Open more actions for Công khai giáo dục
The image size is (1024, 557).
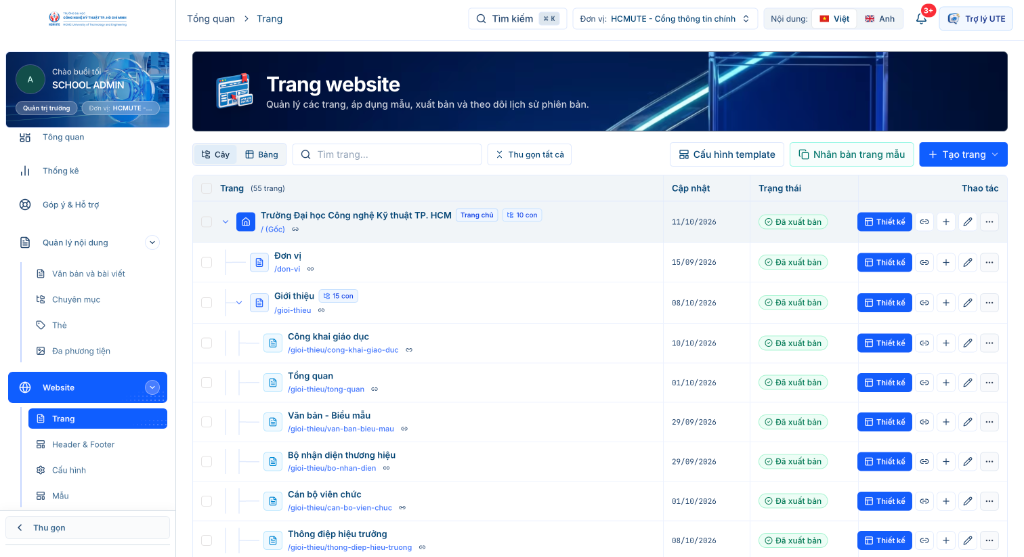pos(989,343)
